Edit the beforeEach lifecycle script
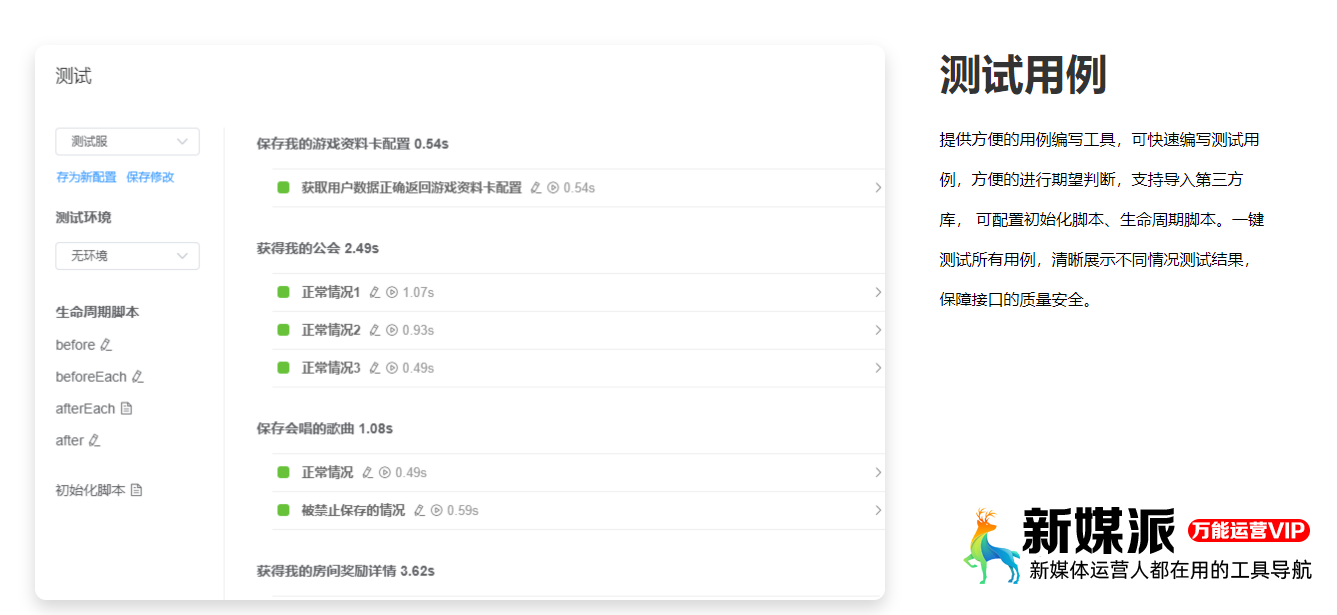 pos(138,377)
